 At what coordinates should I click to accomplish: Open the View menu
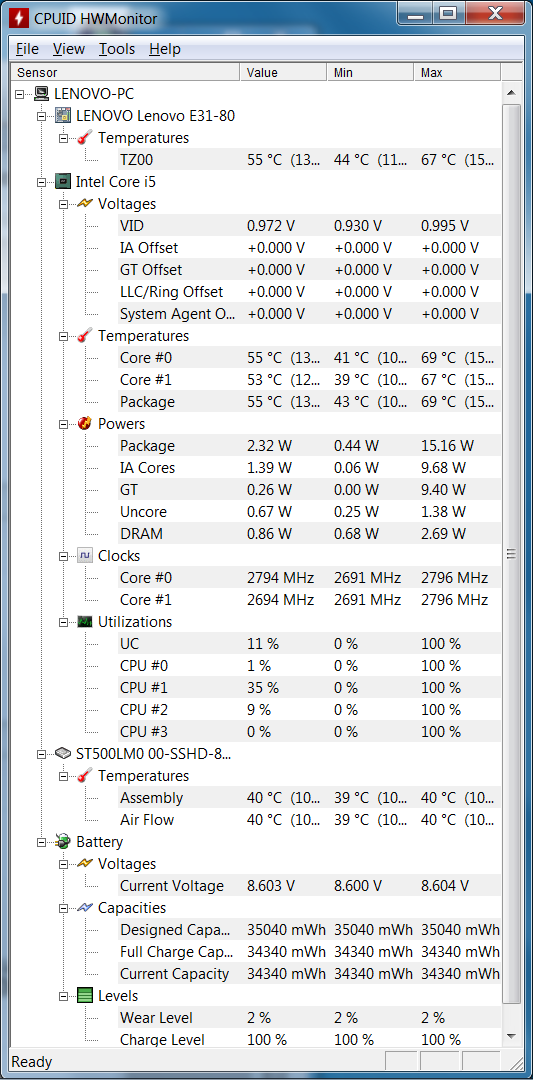69,49
